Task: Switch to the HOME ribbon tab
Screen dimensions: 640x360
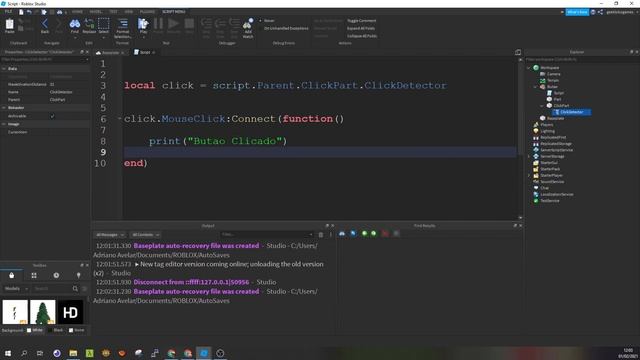Action: pos(77,12)
